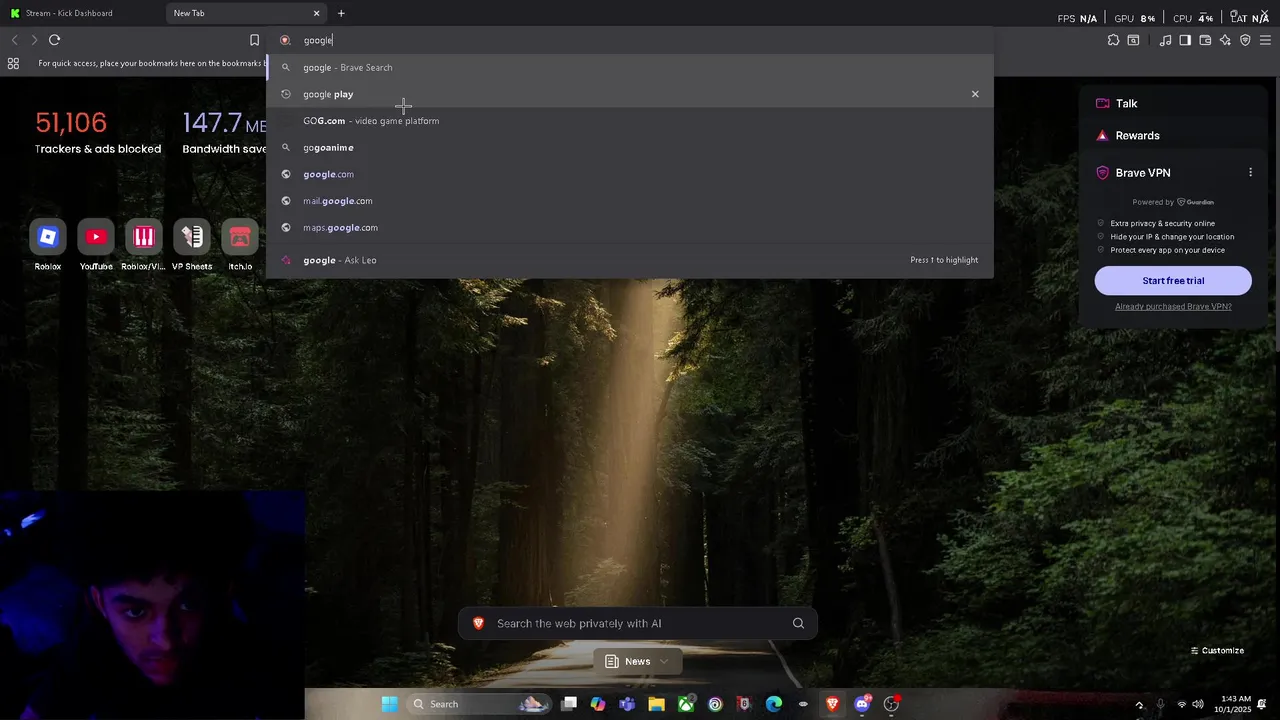Image resolution: width=1280 pixels, height=720 pixels.
Task: Click 'Already purchased Brave VPN?' link
Action: point(1173,306)
